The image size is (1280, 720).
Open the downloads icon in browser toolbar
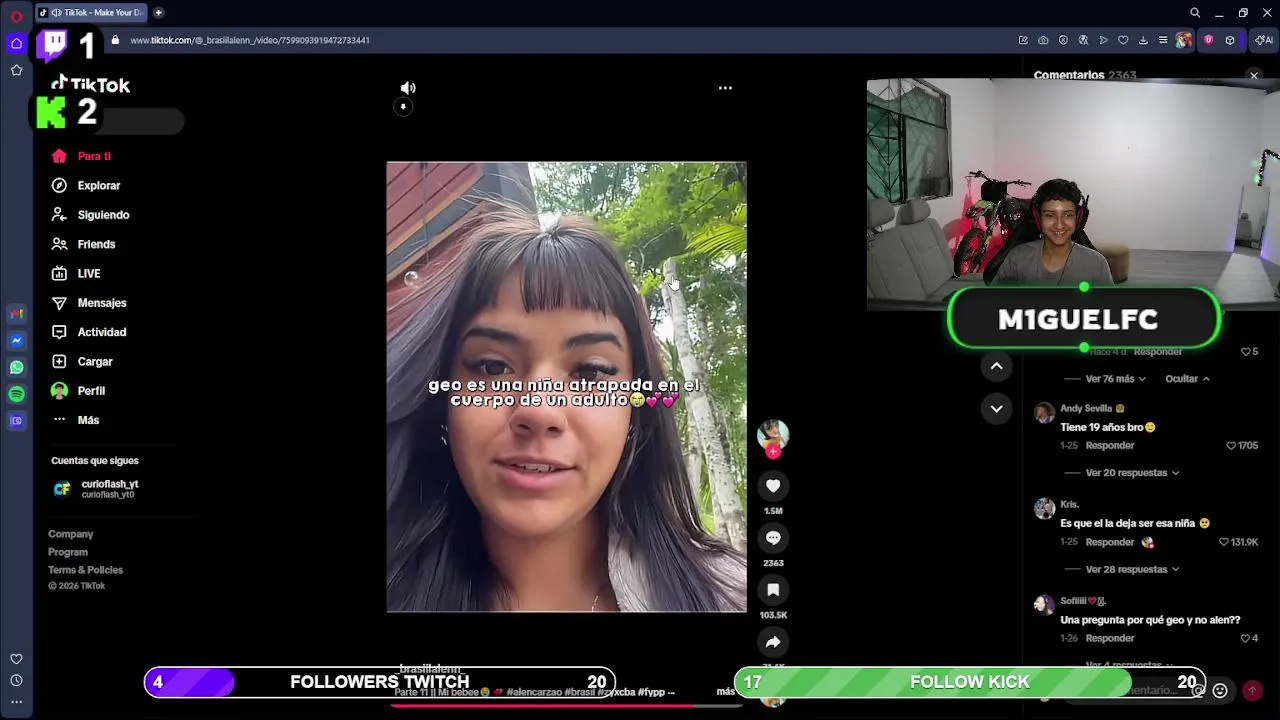[1143, 40]
